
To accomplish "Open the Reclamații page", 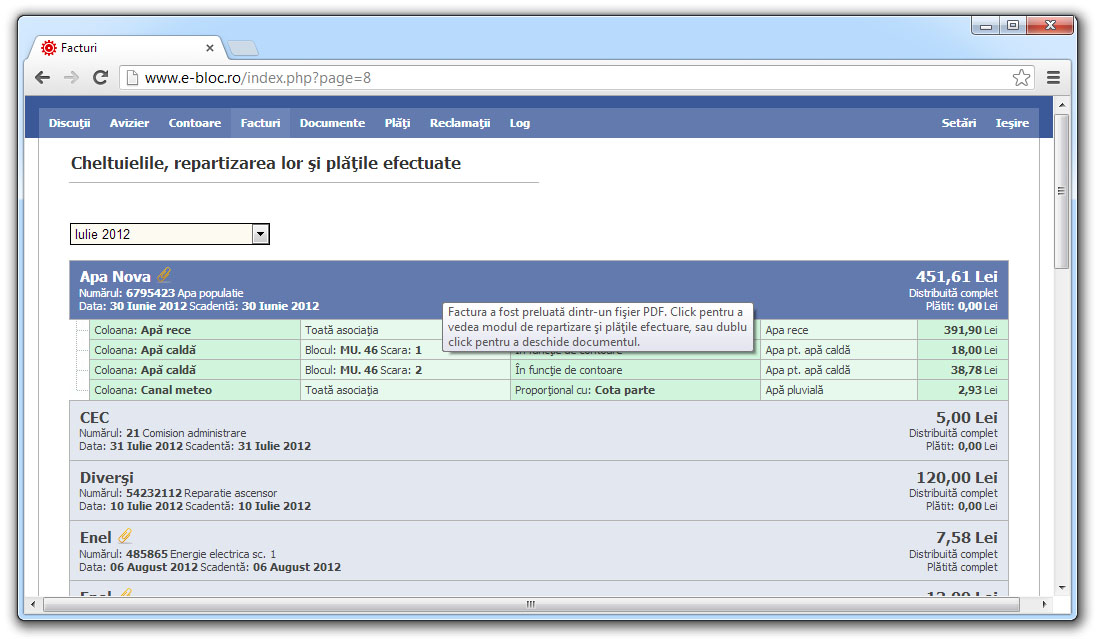I will (x=460, y=123).
